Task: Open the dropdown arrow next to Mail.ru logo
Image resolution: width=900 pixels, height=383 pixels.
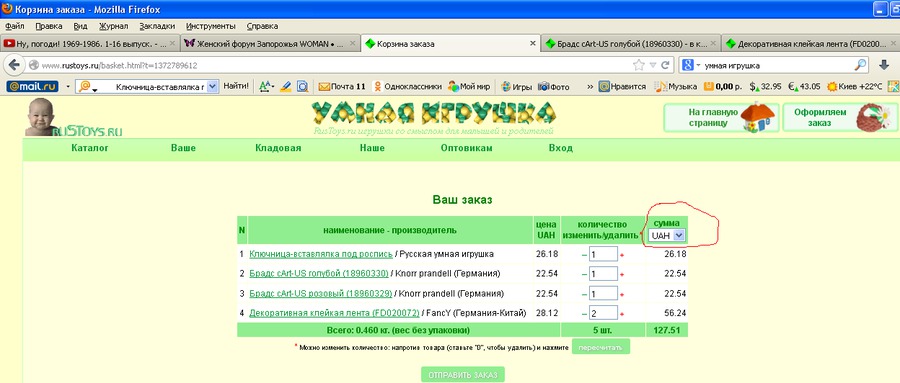Action: tap(68, 87)
